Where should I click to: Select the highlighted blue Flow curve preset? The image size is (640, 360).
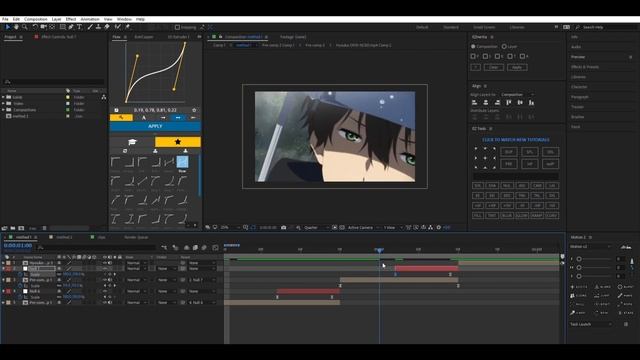click(x=182, y=162)
